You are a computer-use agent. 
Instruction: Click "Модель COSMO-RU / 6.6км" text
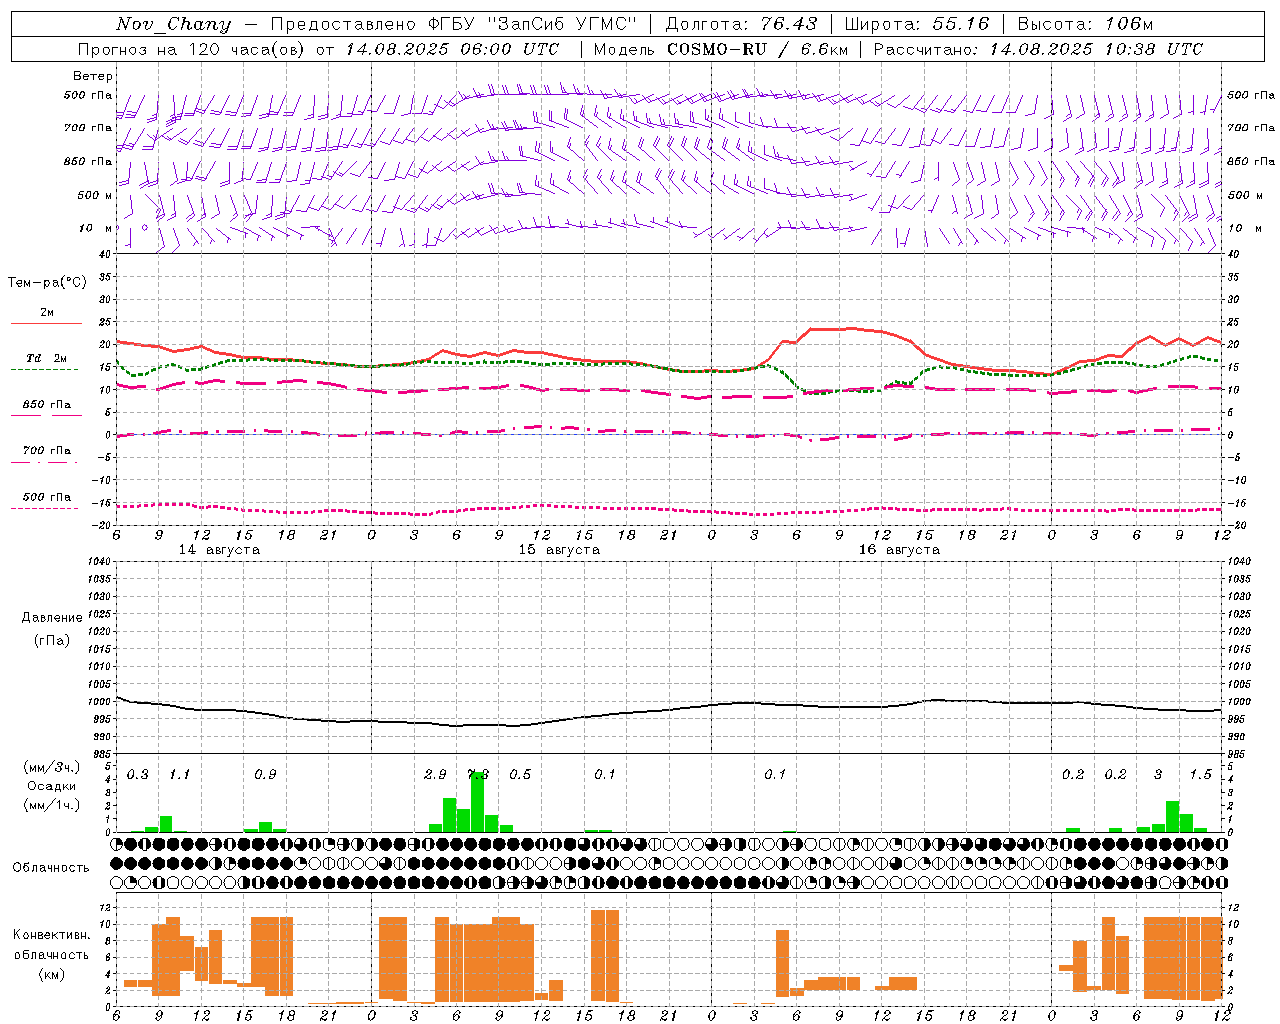(721, 49)
